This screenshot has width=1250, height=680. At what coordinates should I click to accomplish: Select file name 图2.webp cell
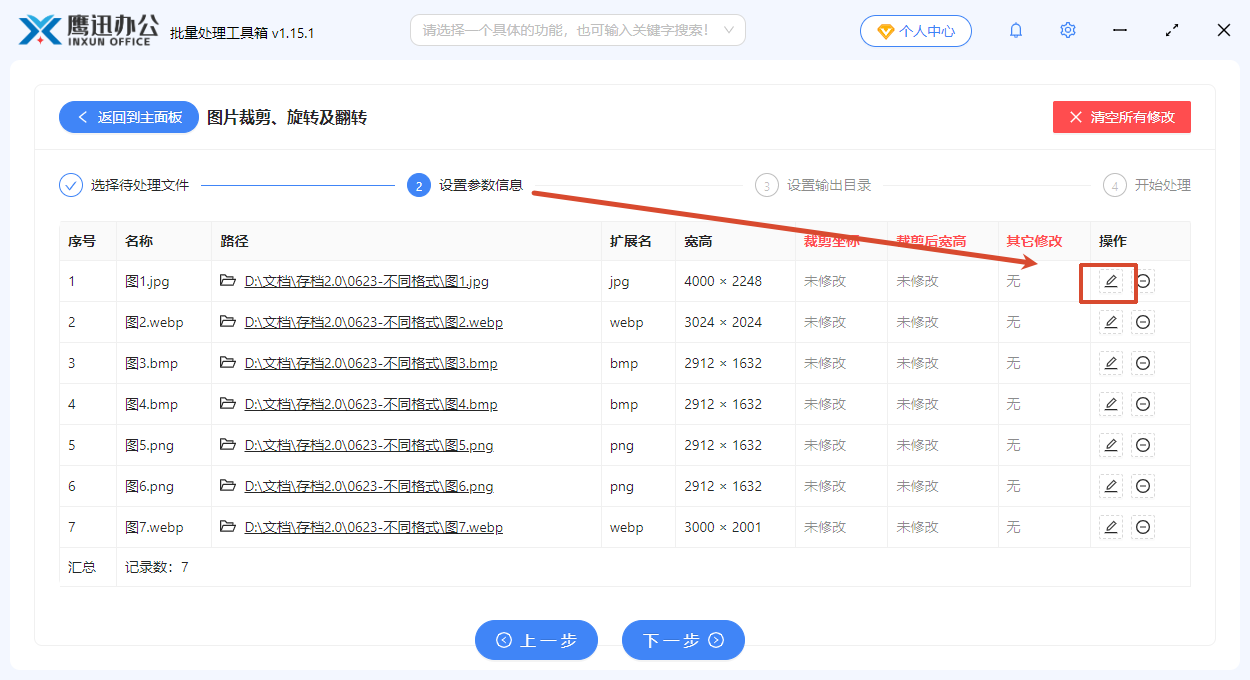point(154,322)
